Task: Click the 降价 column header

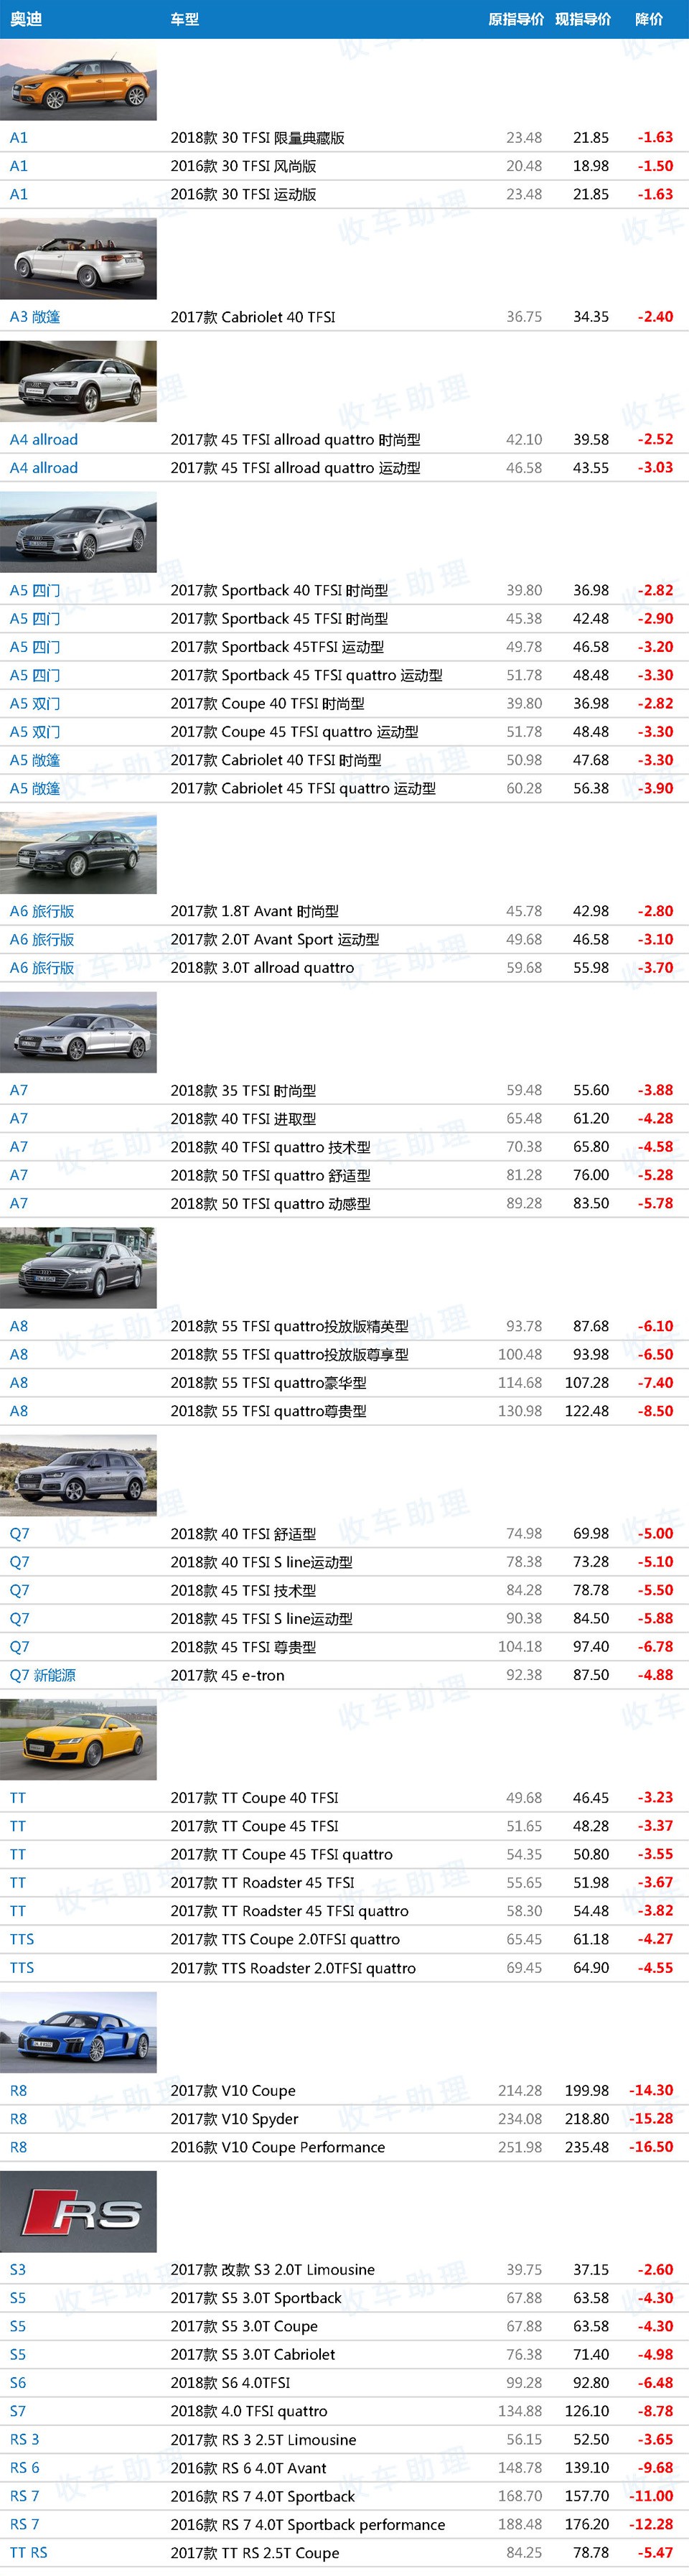Action: [649, 19]
